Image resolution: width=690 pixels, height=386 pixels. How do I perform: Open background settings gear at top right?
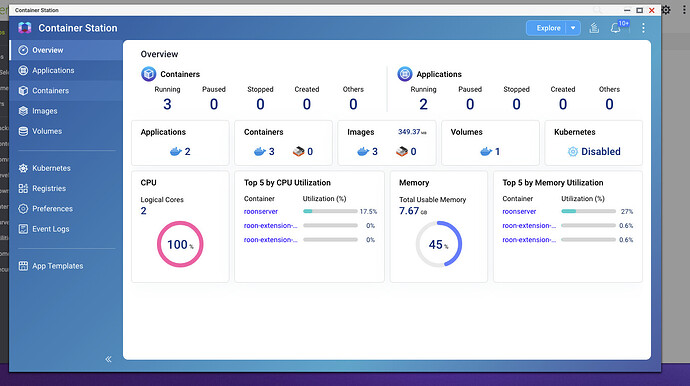click(x=666, y=10)
